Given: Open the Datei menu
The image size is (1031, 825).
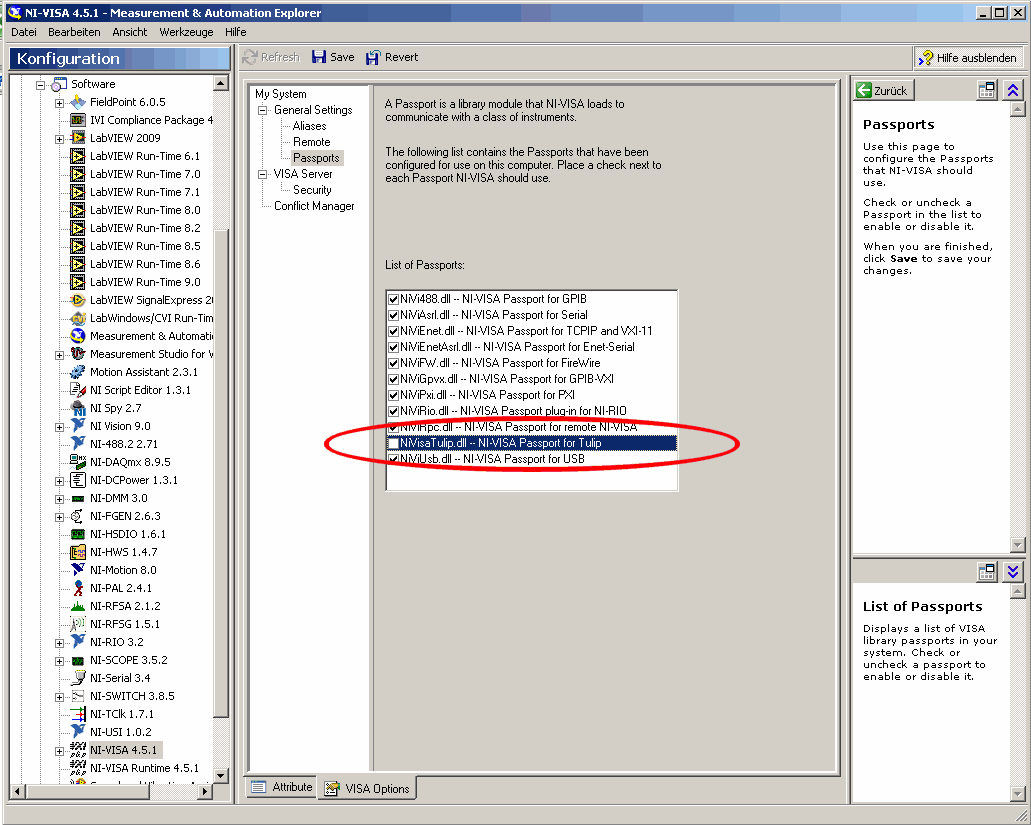Looking at the screenshot, I should (x=24, y=32).
